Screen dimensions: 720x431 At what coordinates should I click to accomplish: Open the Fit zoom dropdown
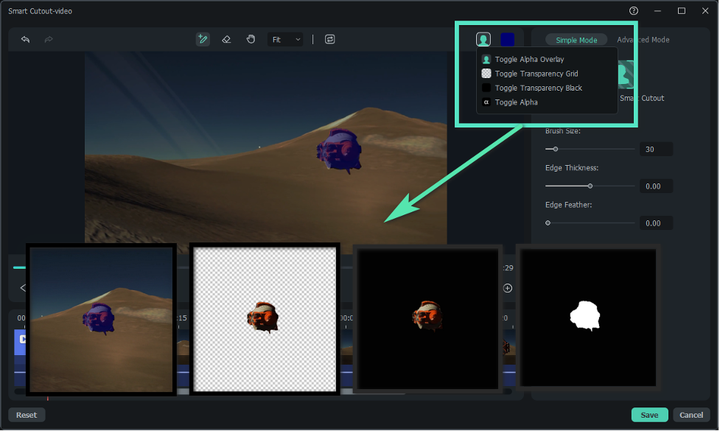(285, 40)
